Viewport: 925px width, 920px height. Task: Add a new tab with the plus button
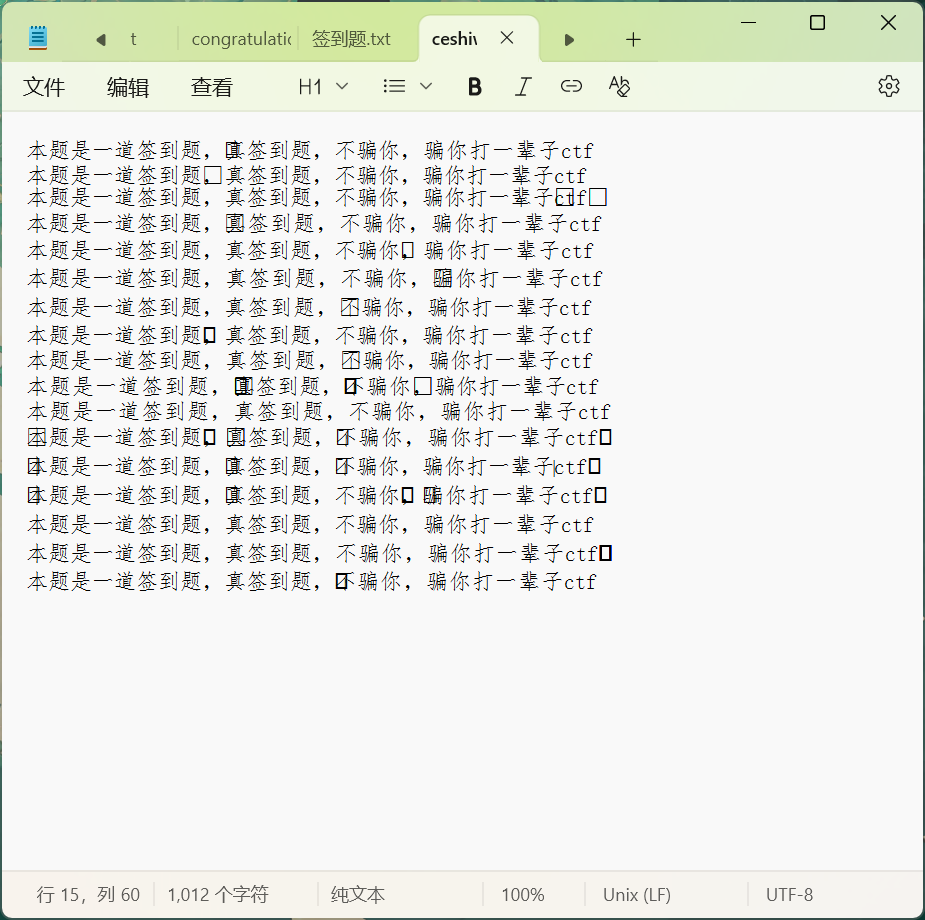click(x=633, y=40)
